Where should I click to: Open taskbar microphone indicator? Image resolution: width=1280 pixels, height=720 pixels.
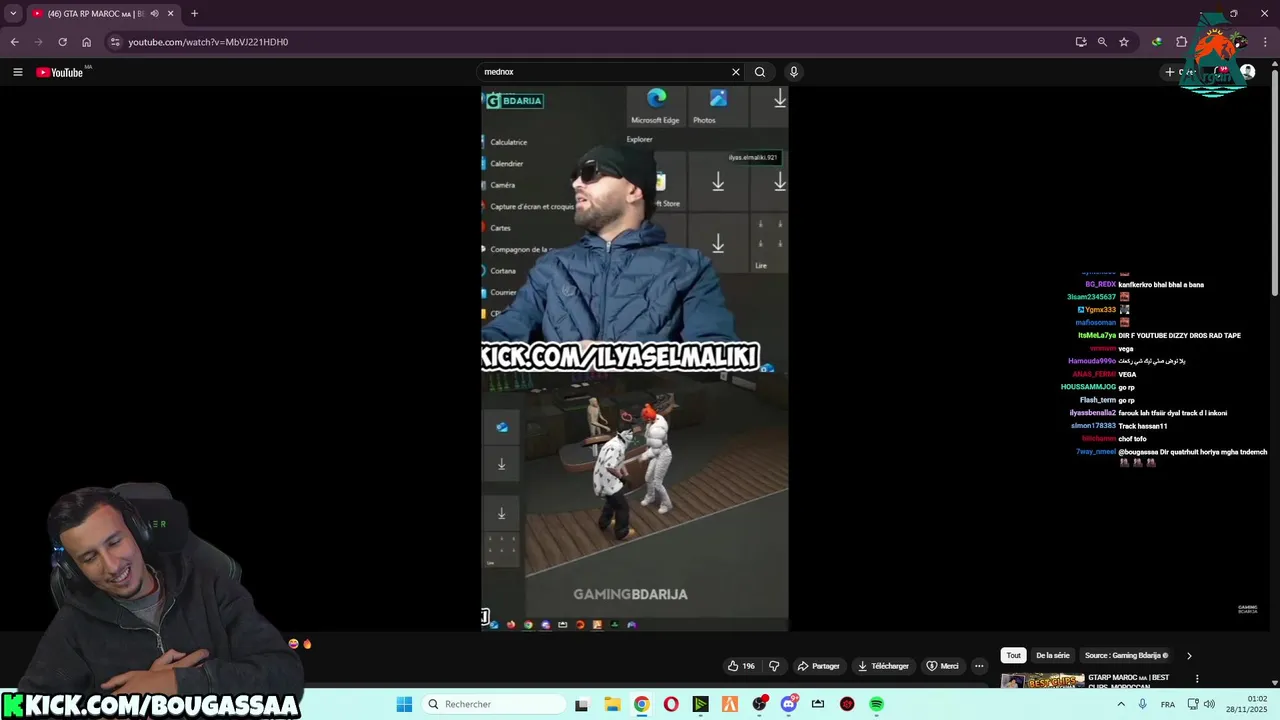[x=1143, y=704]
